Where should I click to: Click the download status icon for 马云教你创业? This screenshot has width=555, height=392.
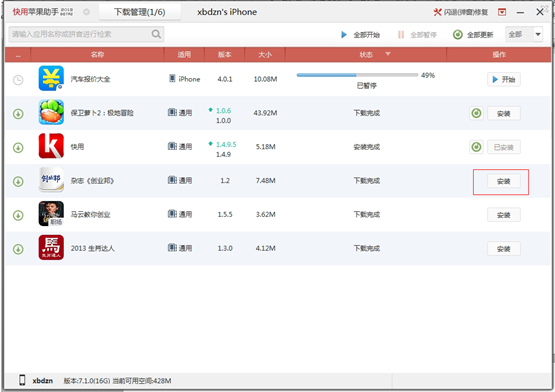pos(18,215)
